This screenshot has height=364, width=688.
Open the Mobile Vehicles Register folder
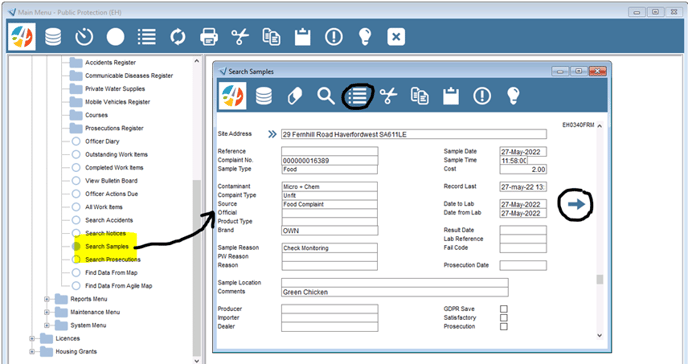click(118, 102)
